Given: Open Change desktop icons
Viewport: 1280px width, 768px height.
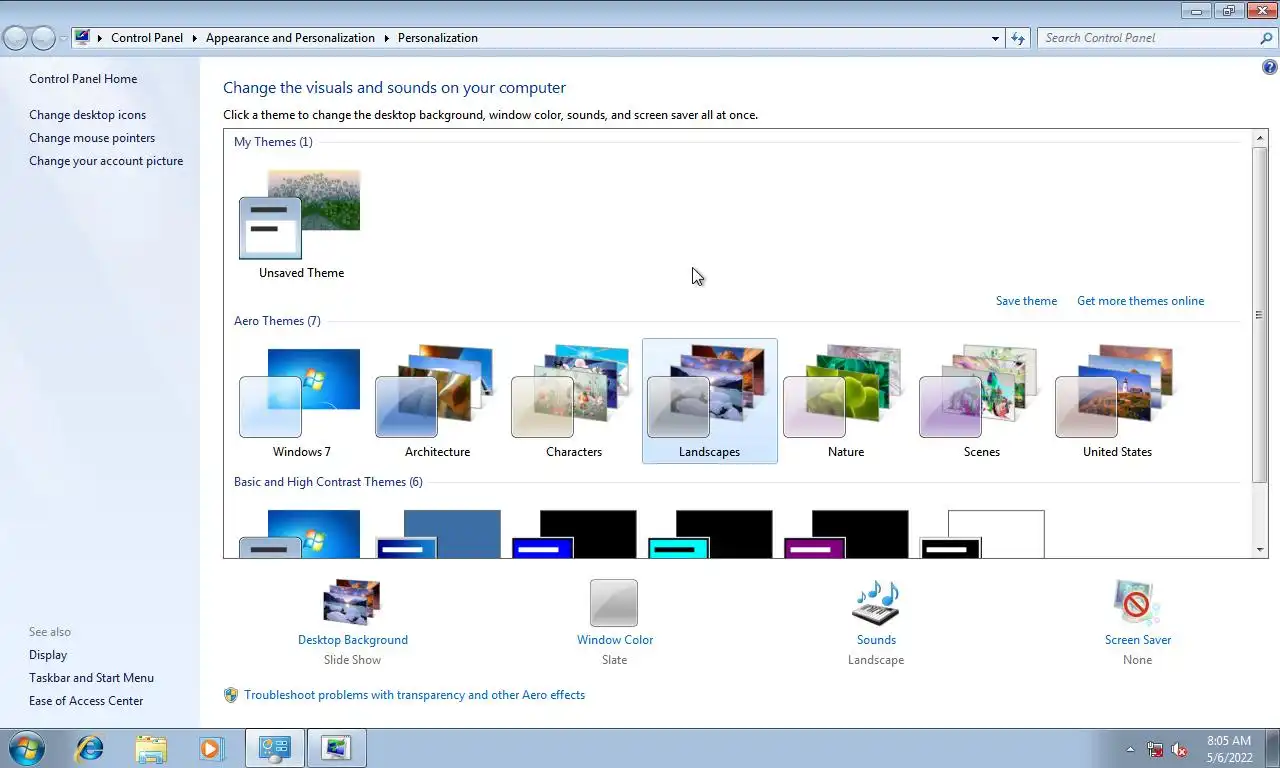Looking at the screenshot, I should (x=87, y=115).
